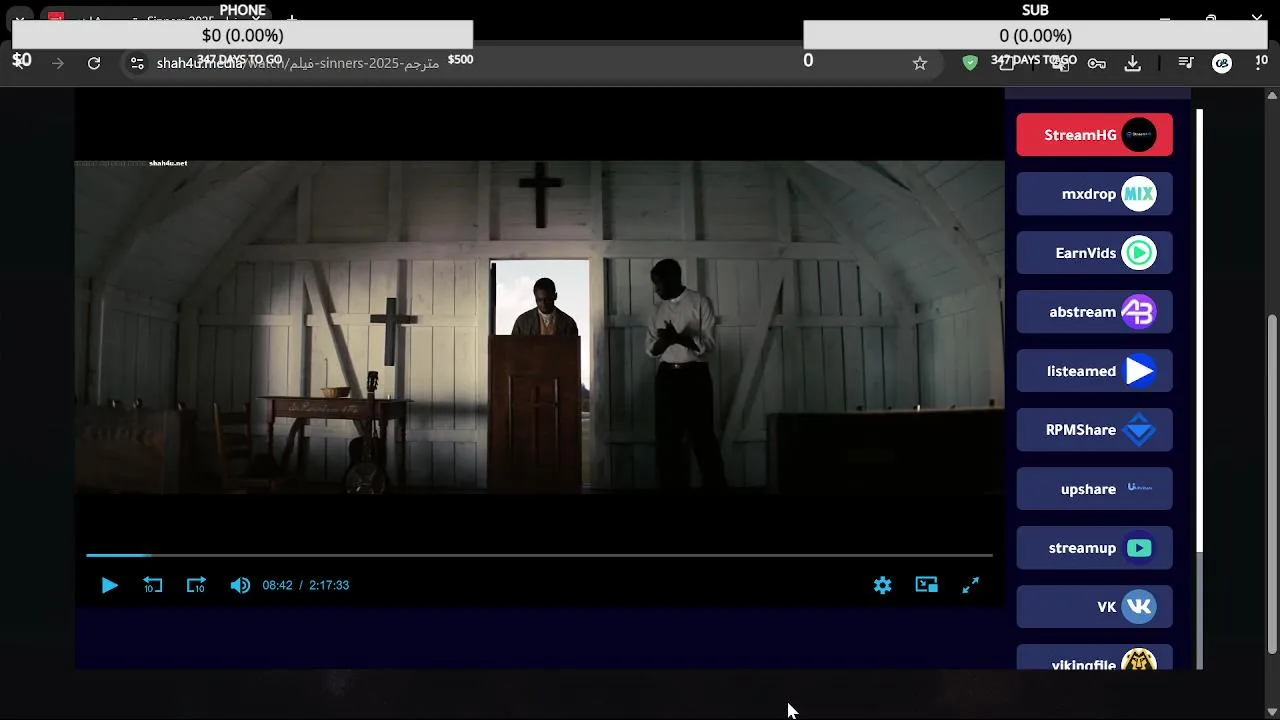Bookmark this page with star icon
1280x720 pixels.
(920, 63)
